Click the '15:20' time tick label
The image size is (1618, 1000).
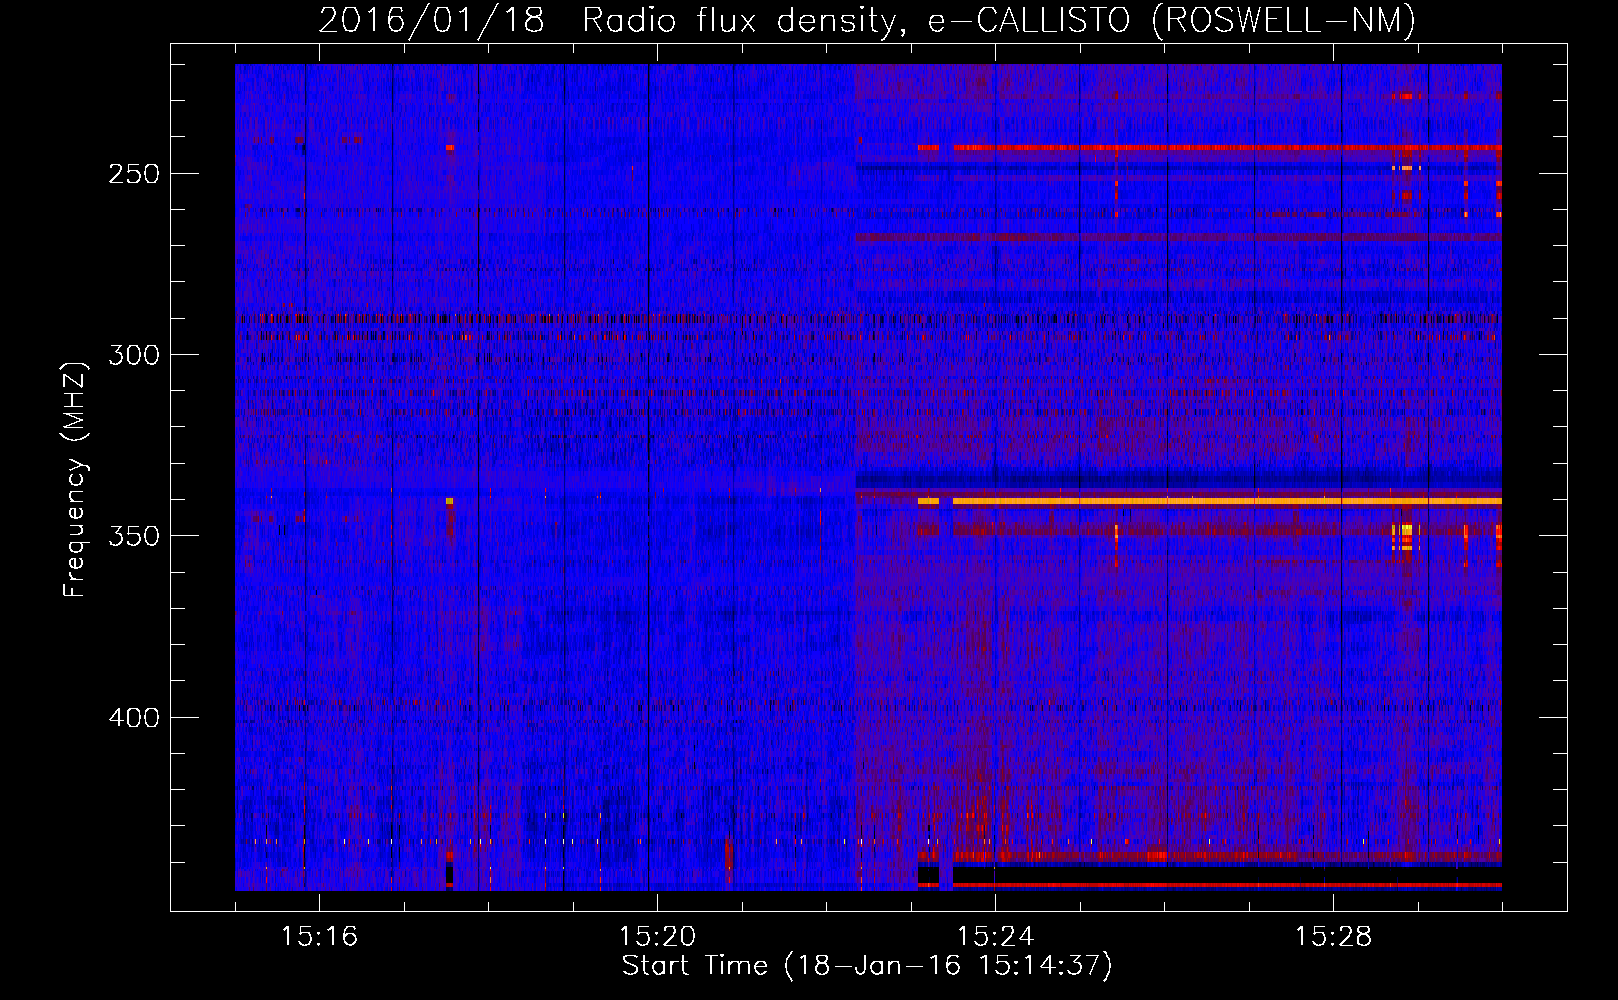[x=657, y=936]
